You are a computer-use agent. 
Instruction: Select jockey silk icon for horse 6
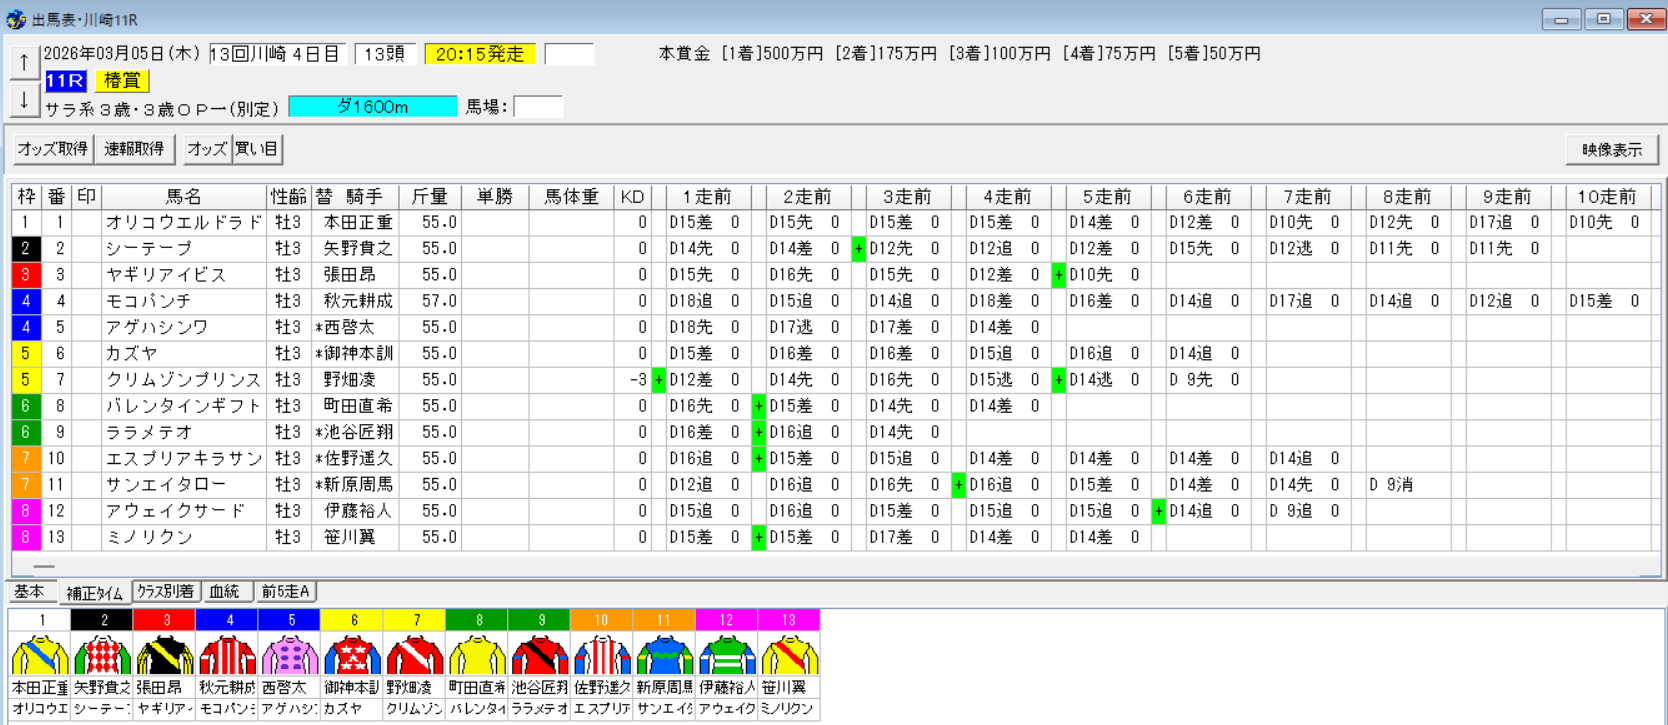point(352,656)
